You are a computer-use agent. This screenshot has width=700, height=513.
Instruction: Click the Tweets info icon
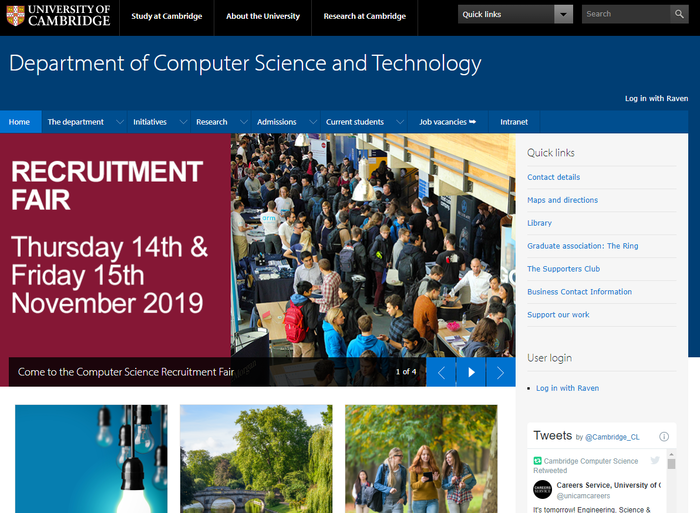[664, 437]
